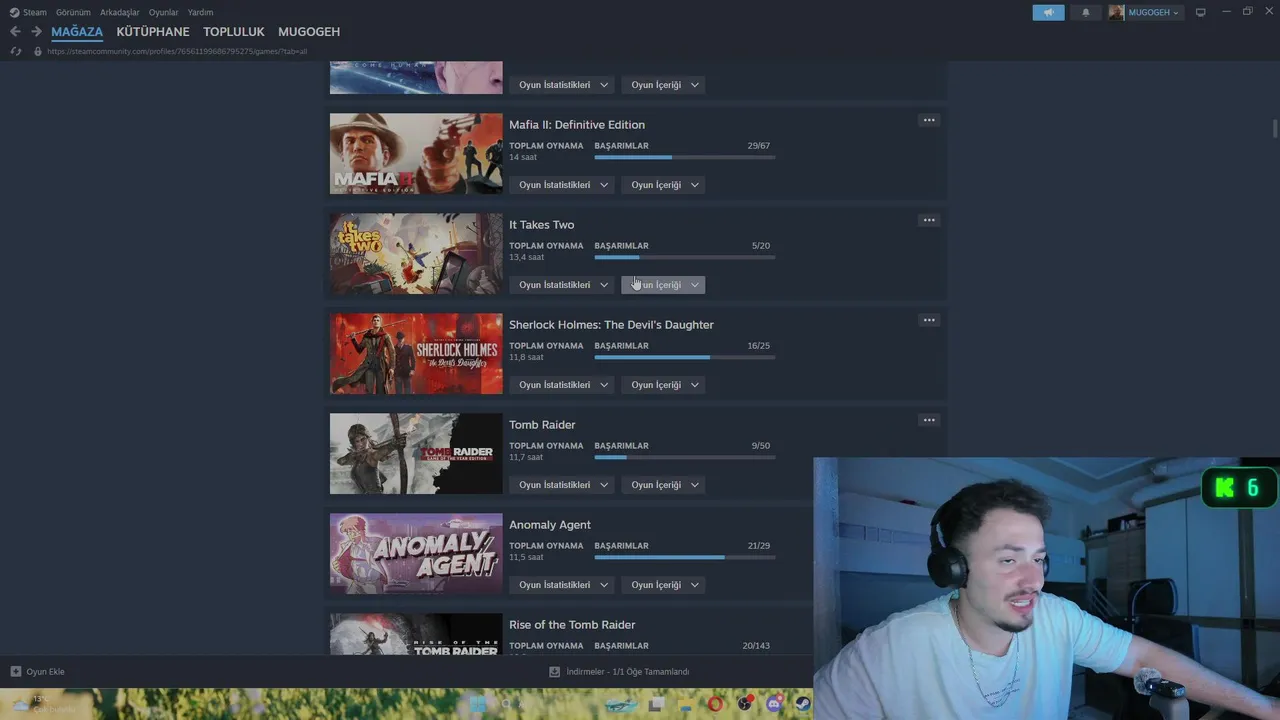The height and width of the screenshot is (720, 1280).
Task: Expand Oyun İstatistikleri on the topmost partial row
Action: click(x=562, y=85)
